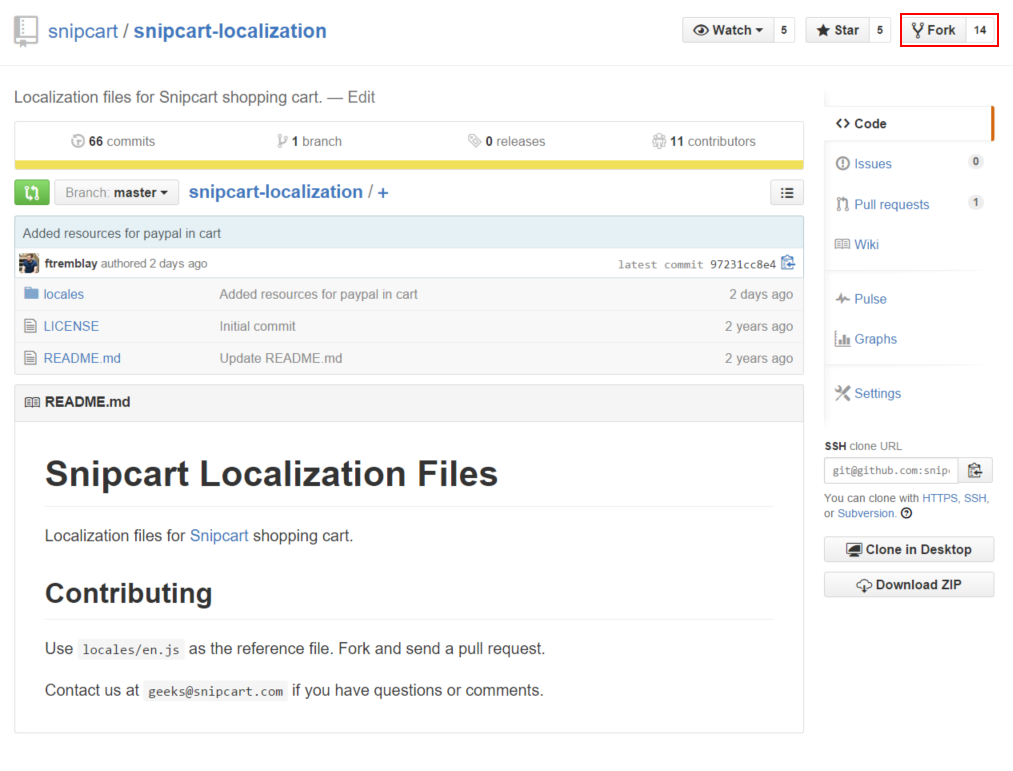Click the Pull requests count badge 1
The height and width of the screenshot is (771, 1013).
[976, 202]
